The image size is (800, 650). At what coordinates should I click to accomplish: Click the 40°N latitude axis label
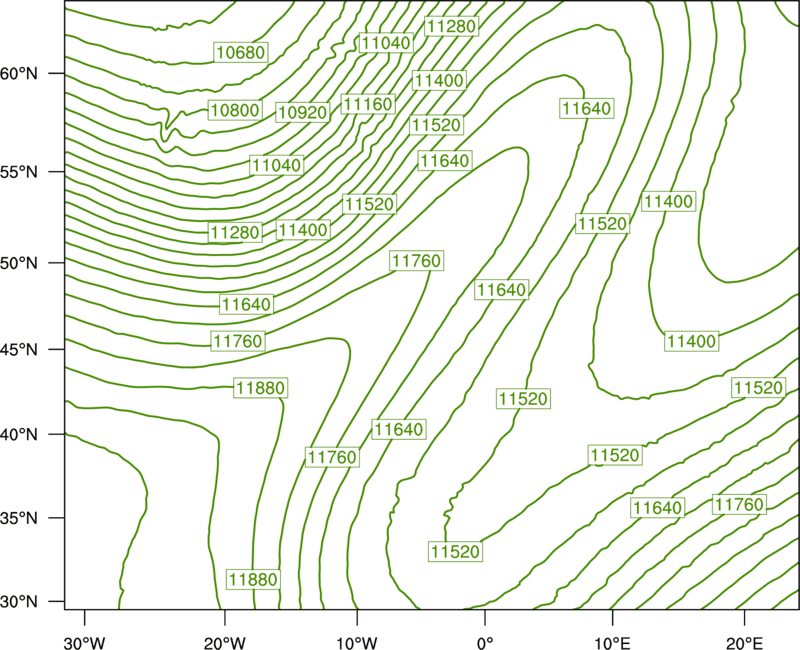[x=19, y=435]
